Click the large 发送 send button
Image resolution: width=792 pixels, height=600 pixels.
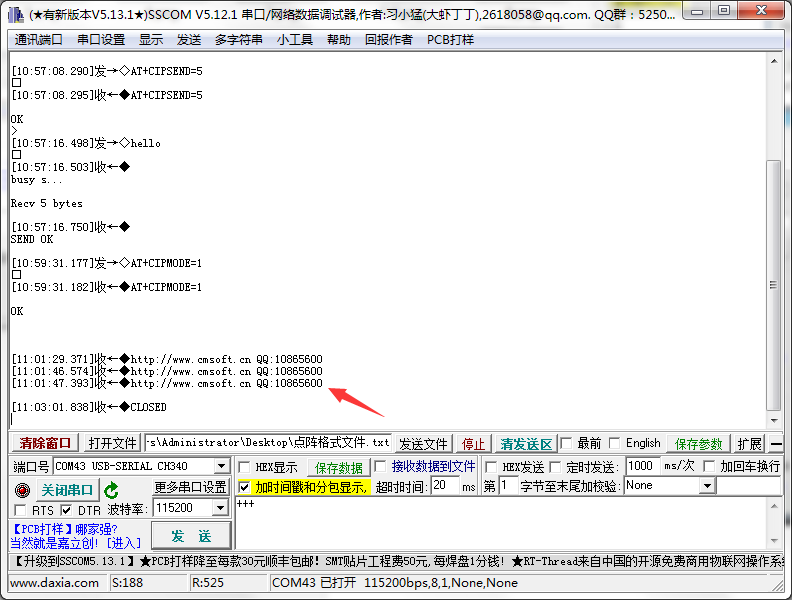coord(191,535)
